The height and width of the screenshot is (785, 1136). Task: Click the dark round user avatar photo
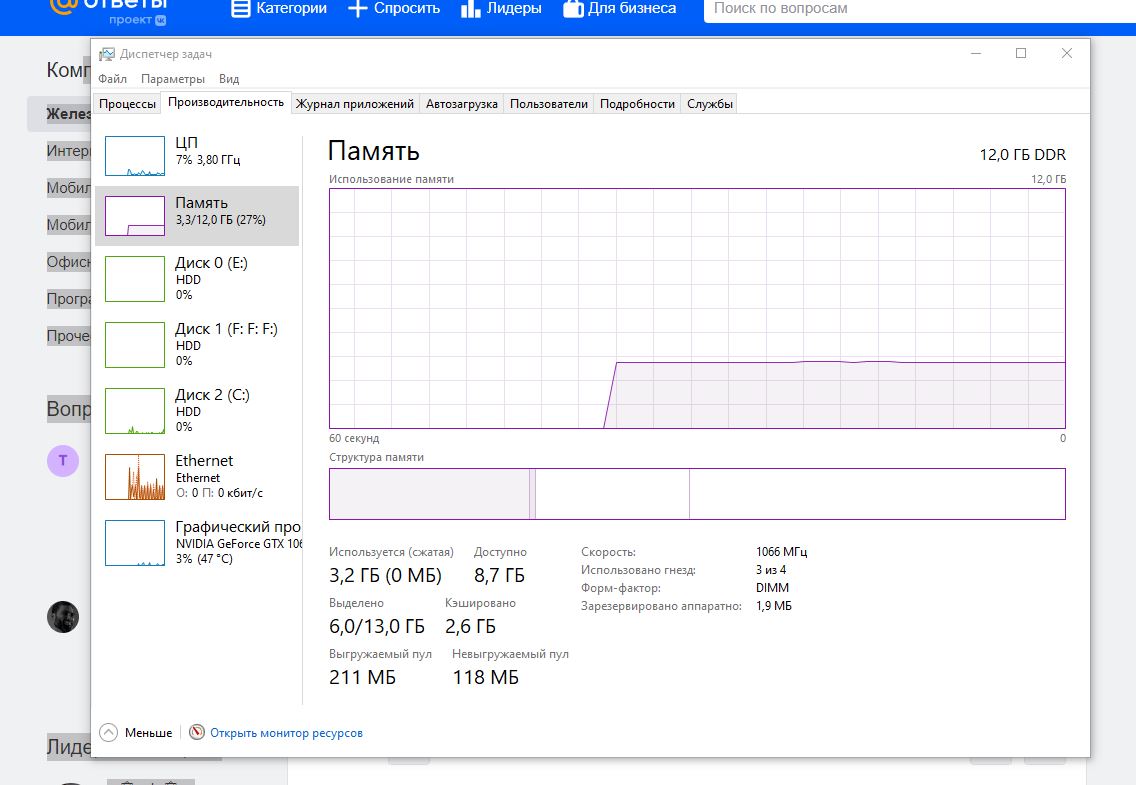tap(63, 617)
